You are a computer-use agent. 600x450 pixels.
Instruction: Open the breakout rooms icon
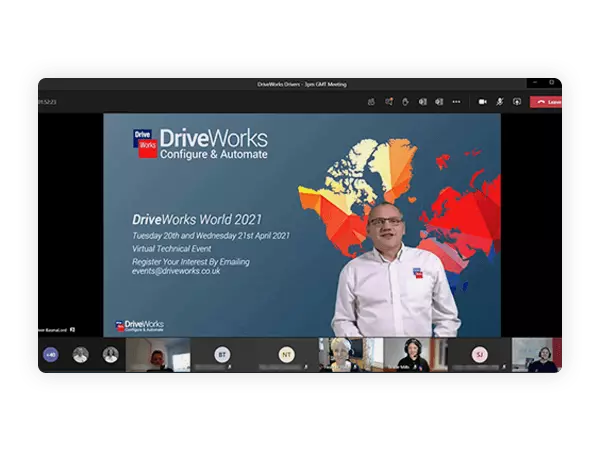(422, 102)
